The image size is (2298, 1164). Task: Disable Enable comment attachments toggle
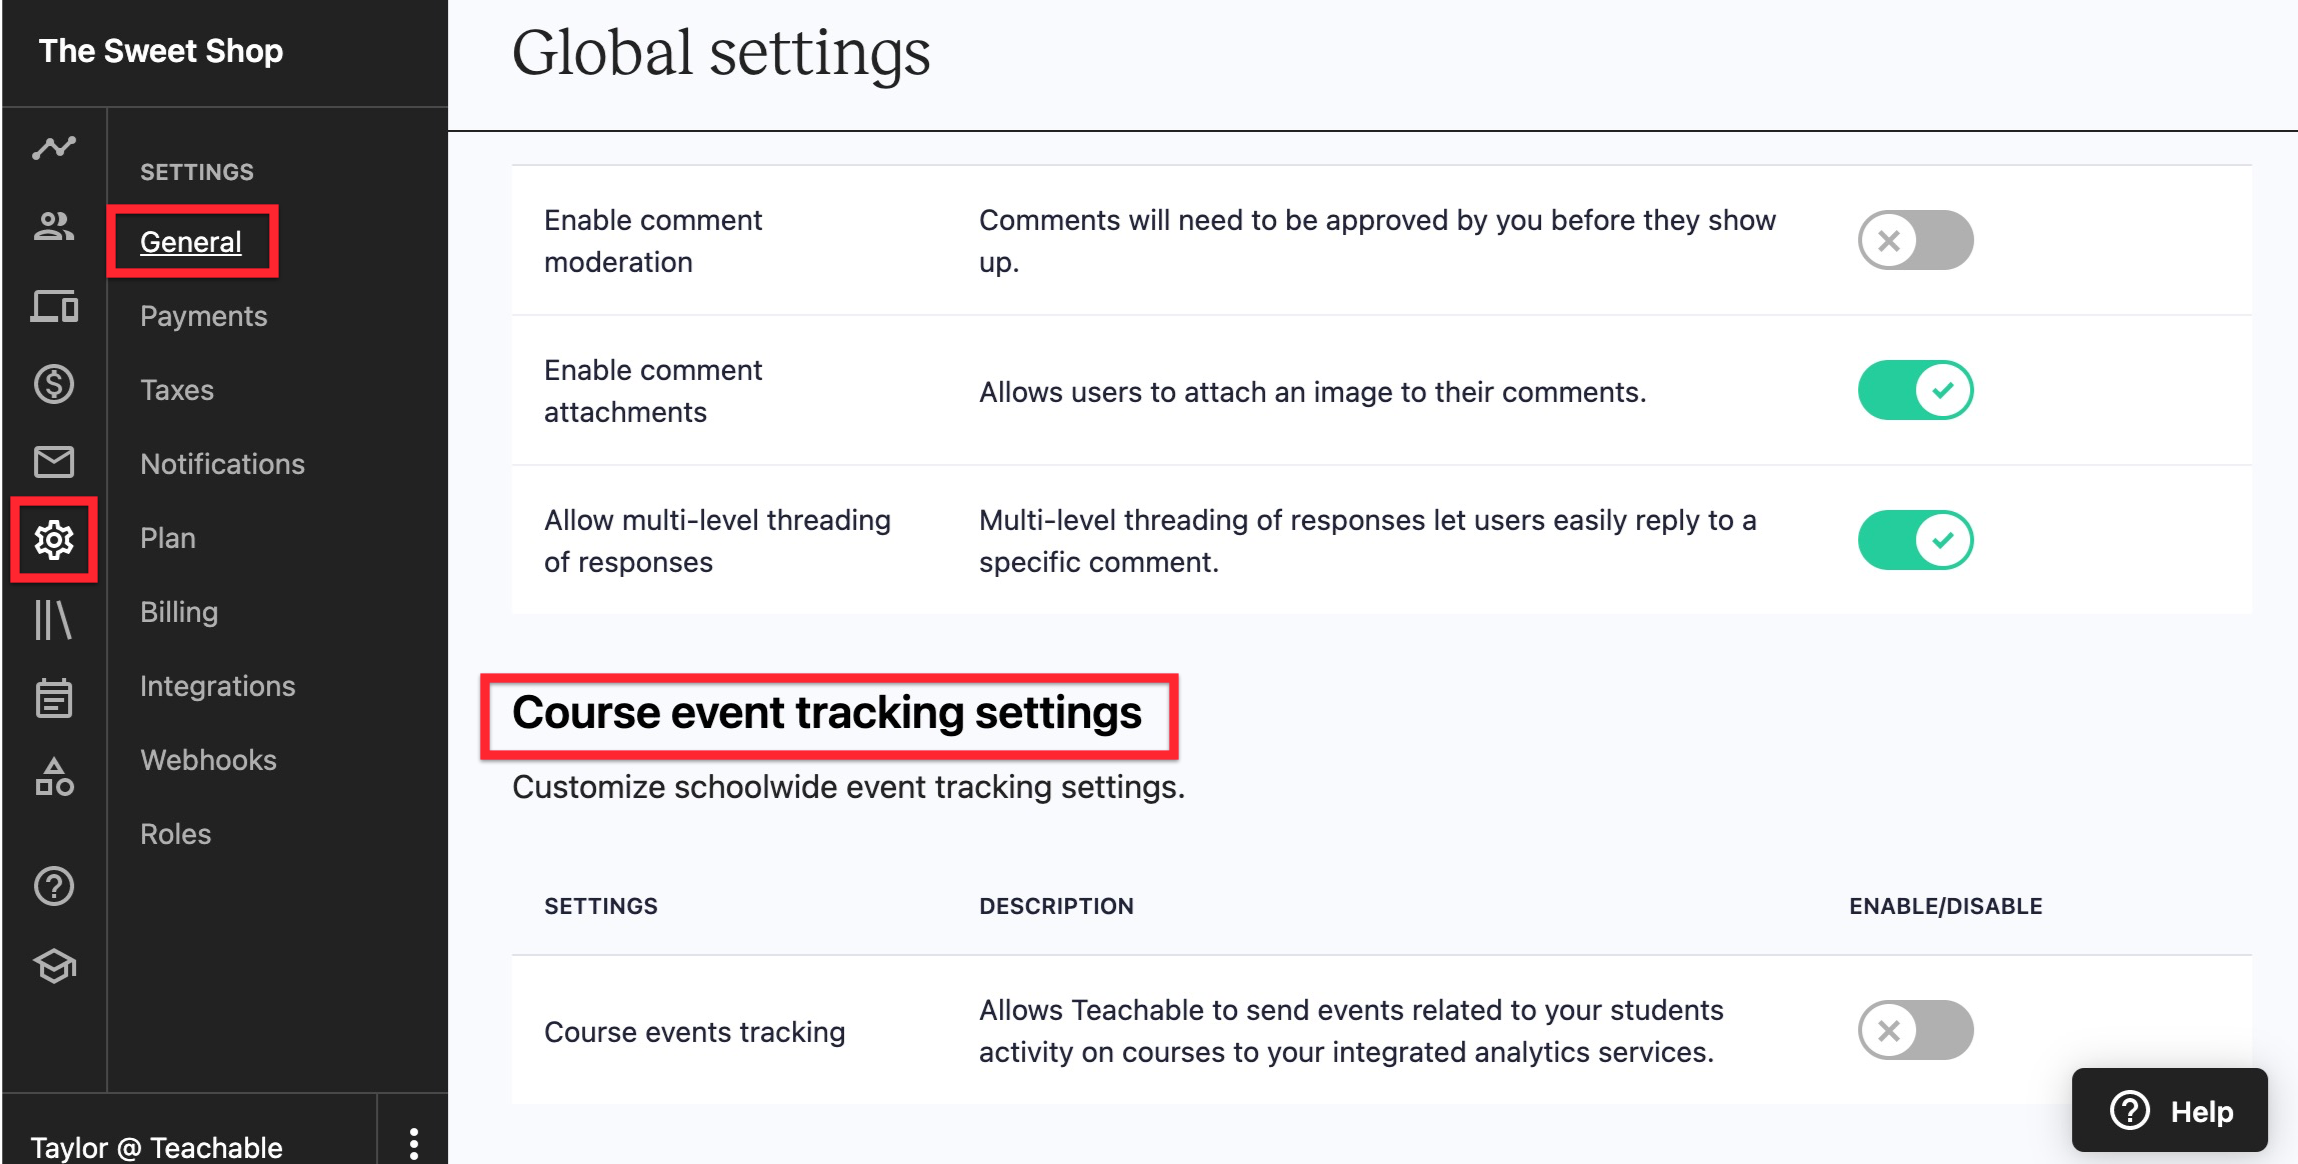(1915, 390)
